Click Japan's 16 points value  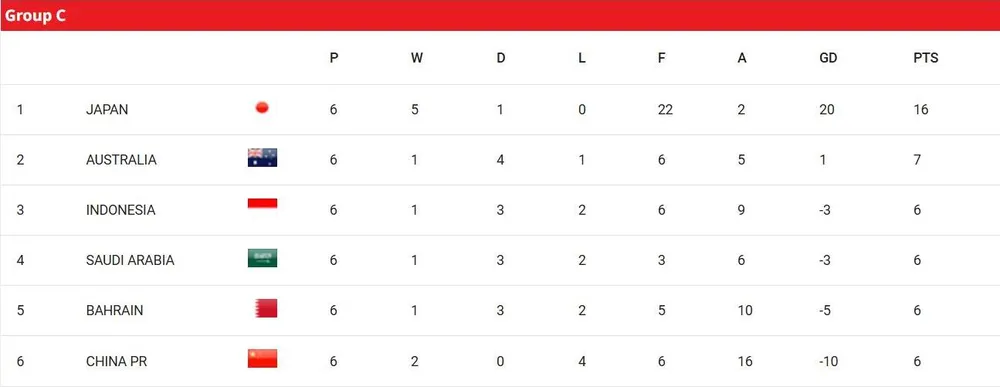click(921, 110)
